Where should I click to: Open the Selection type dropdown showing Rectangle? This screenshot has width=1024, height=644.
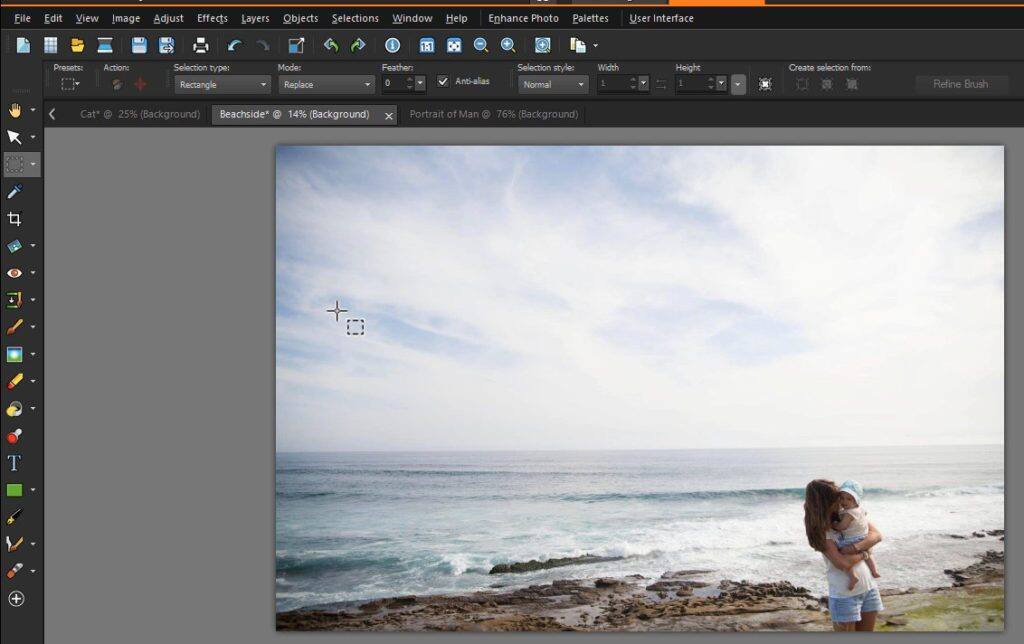(222, 84)
